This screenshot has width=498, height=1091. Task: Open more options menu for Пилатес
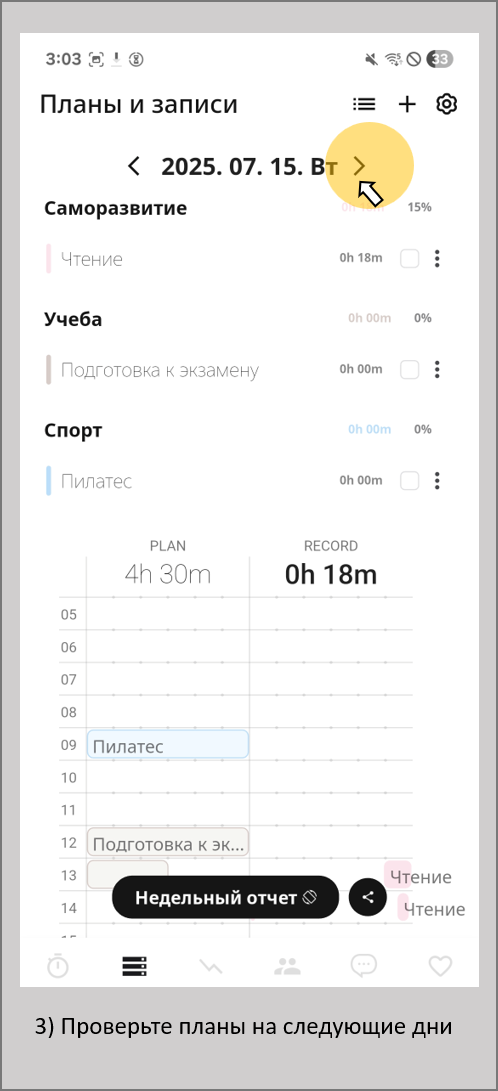437,481
